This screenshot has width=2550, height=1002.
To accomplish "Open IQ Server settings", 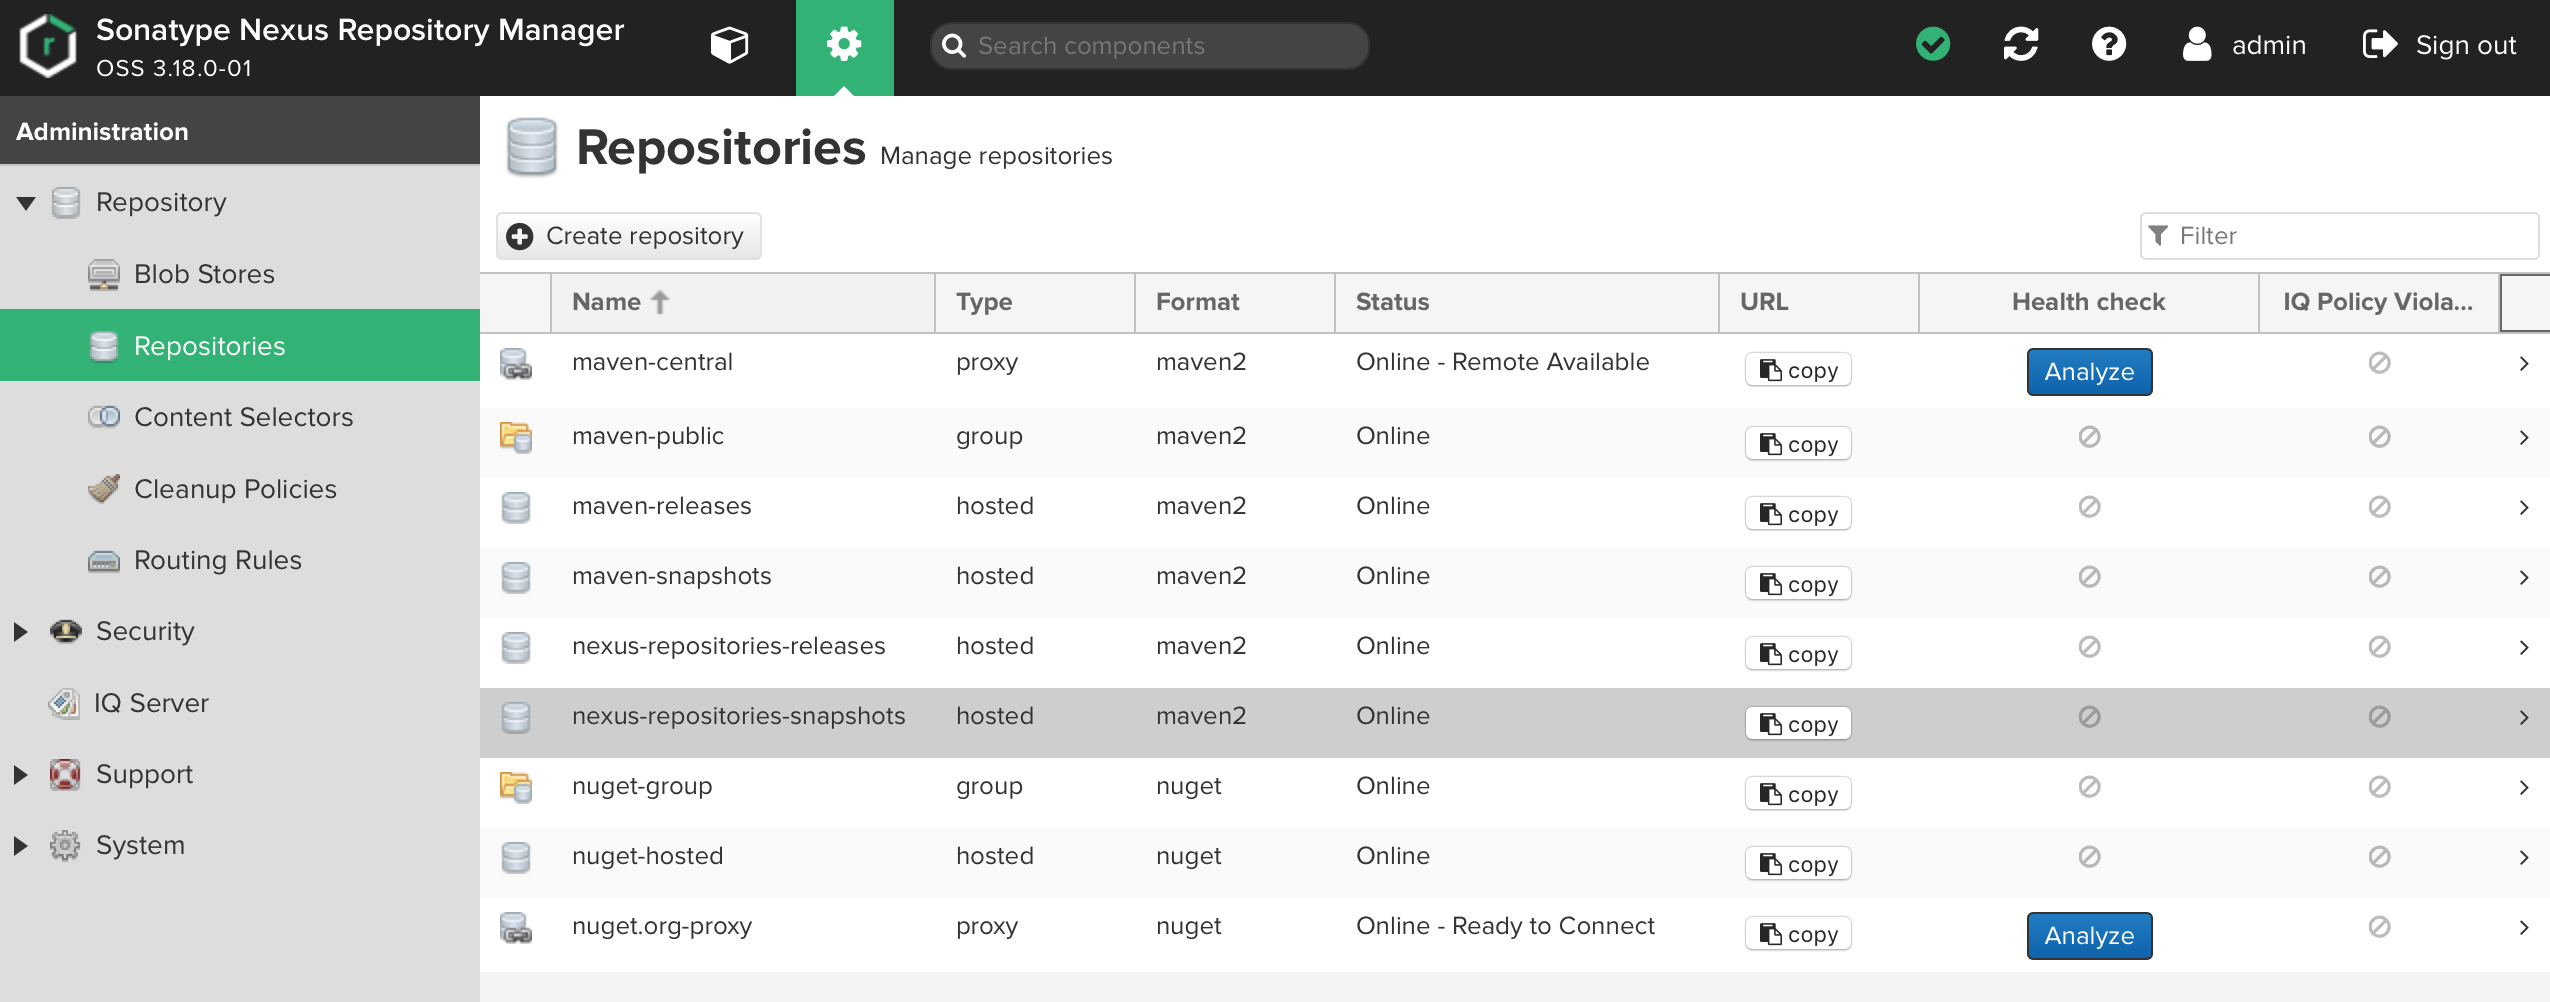I will pos(240,703).
